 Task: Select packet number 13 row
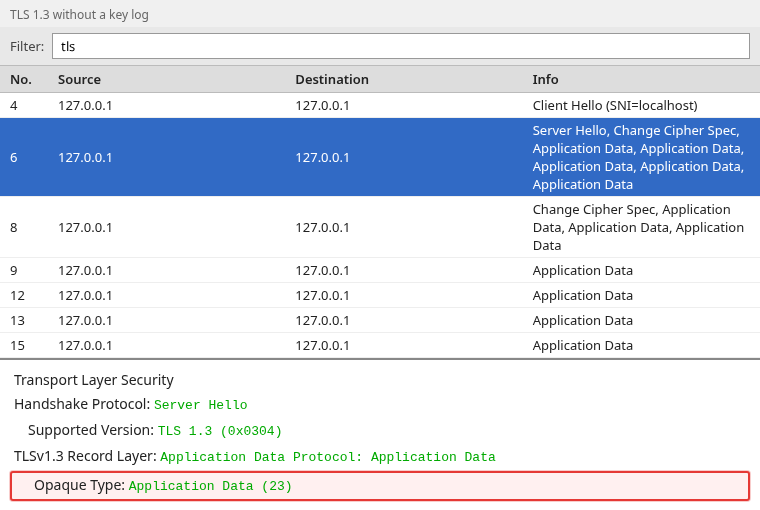pos(380,320)
